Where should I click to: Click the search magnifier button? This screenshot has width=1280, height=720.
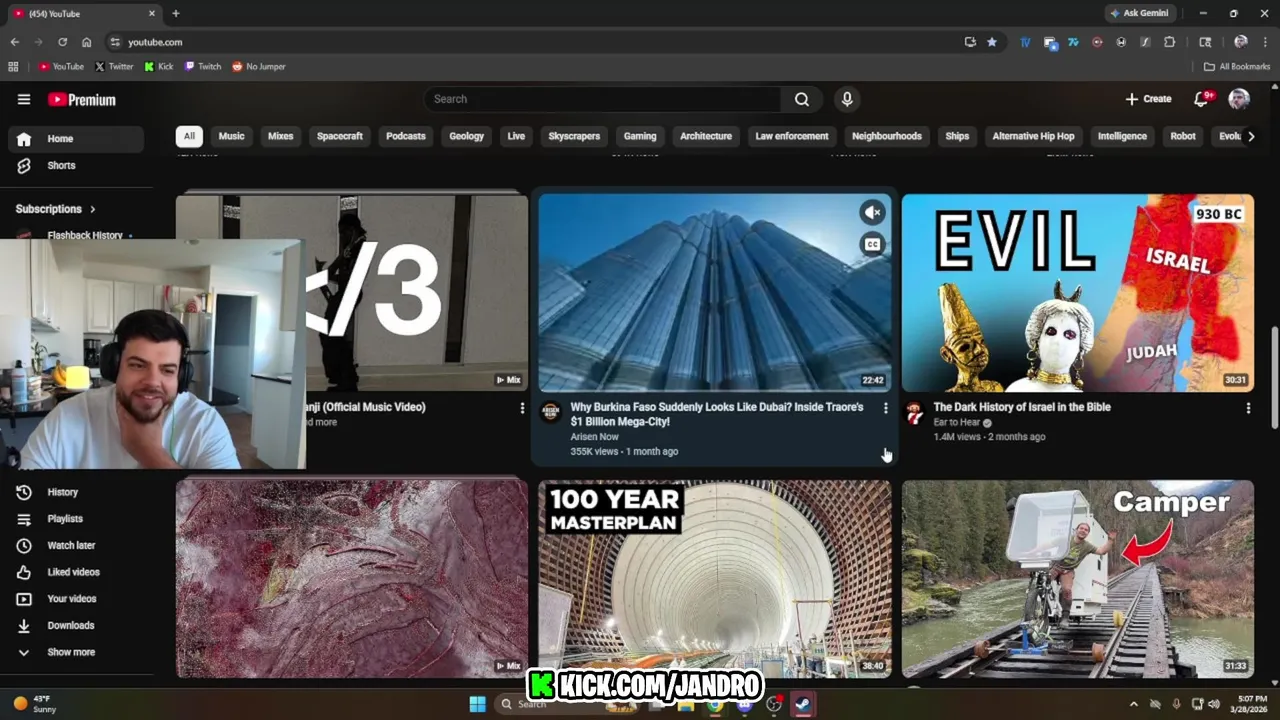802,99
